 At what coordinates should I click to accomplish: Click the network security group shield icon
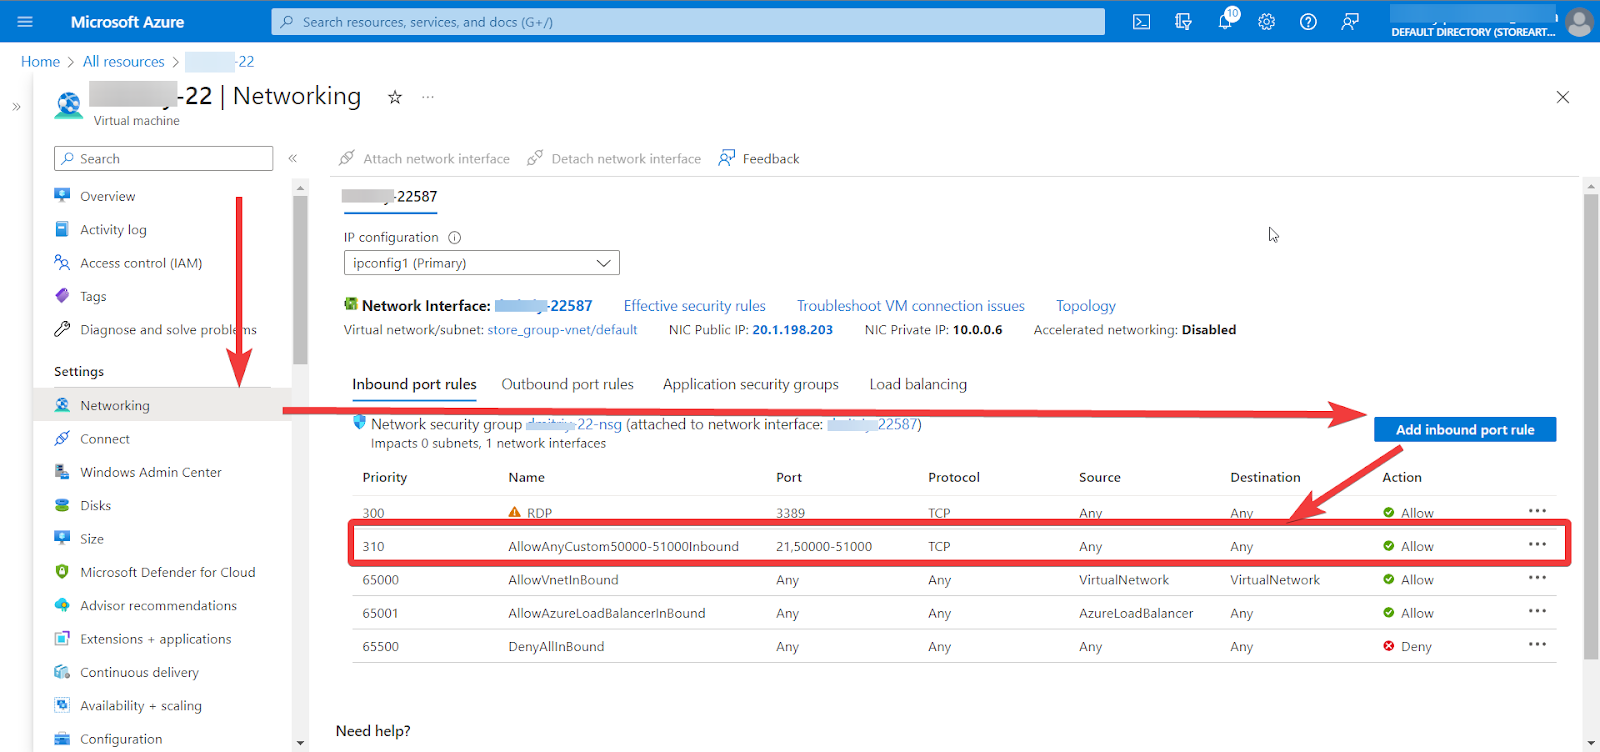pyautogui.click(x=360, y=423)
